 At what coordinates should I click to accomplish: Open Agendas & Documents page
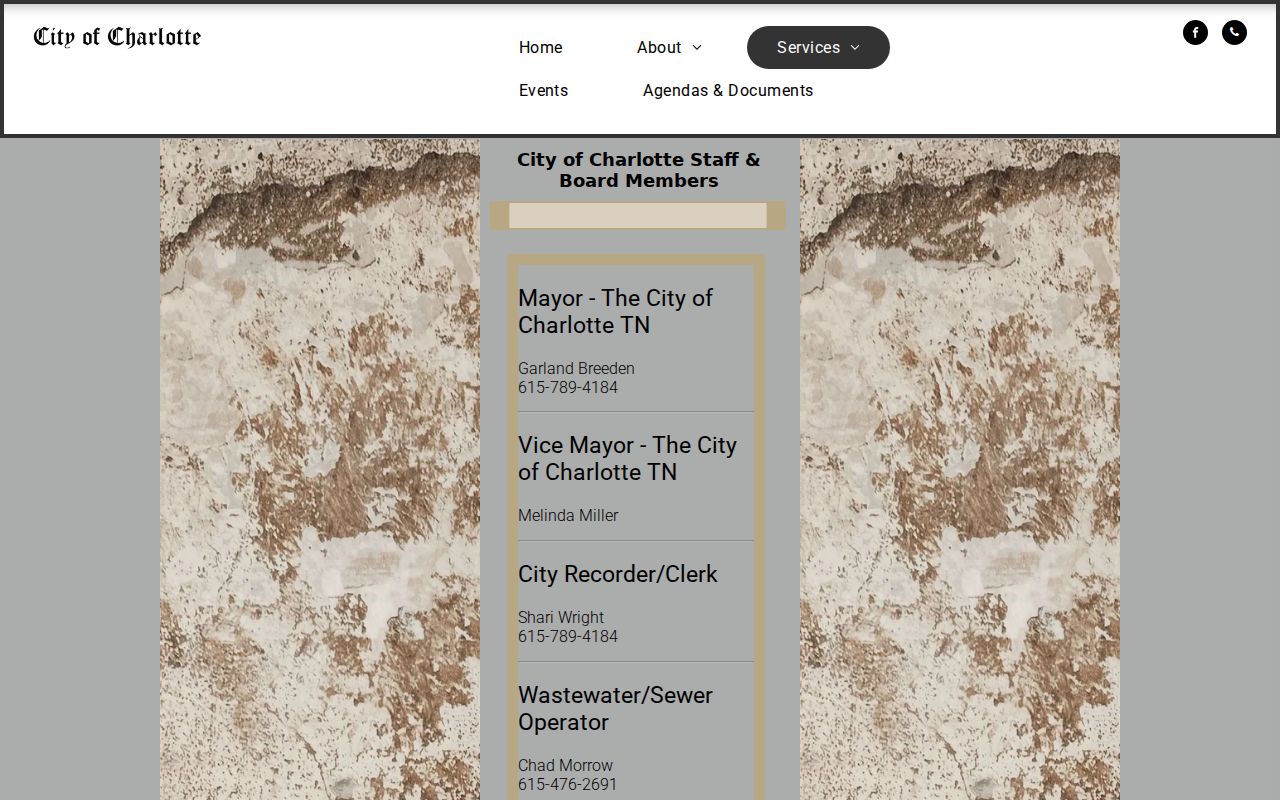(x=728, y=90)
